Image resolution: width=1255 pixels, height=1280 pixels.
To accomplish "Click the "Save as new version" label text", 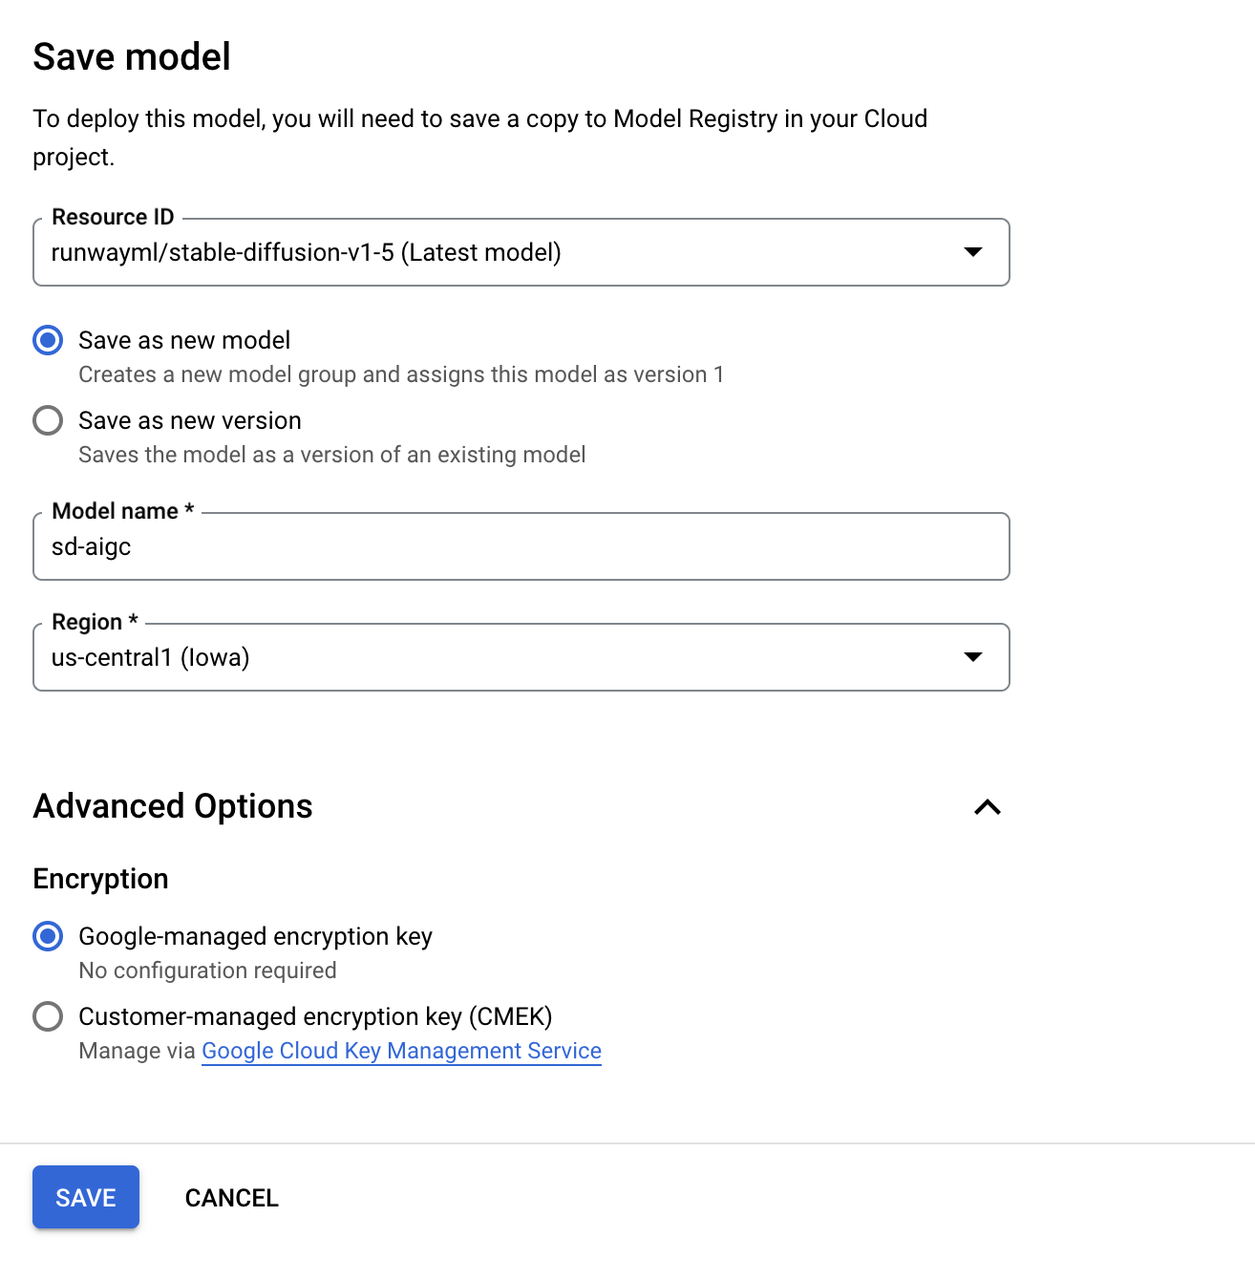I will pos(190,420).
